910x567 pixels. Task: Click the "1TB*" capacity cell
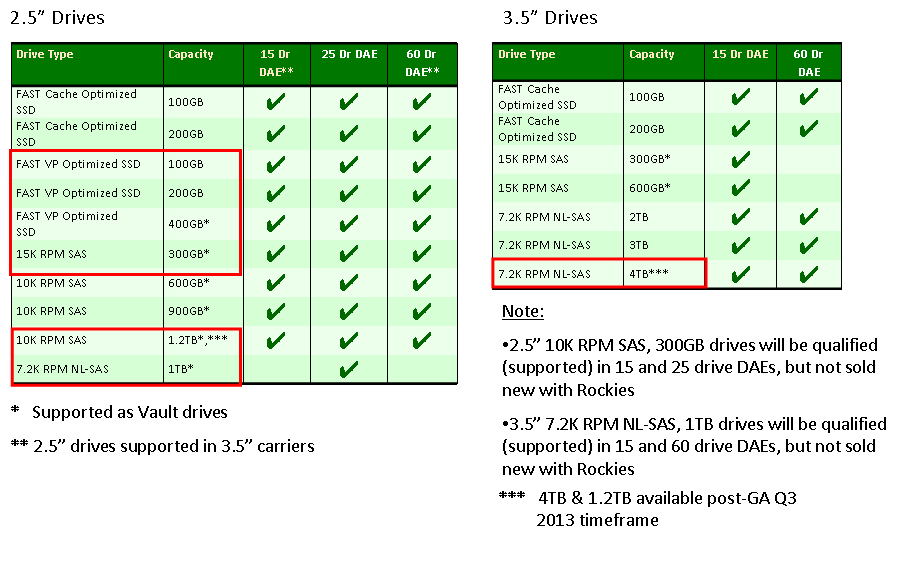point(181,369)
